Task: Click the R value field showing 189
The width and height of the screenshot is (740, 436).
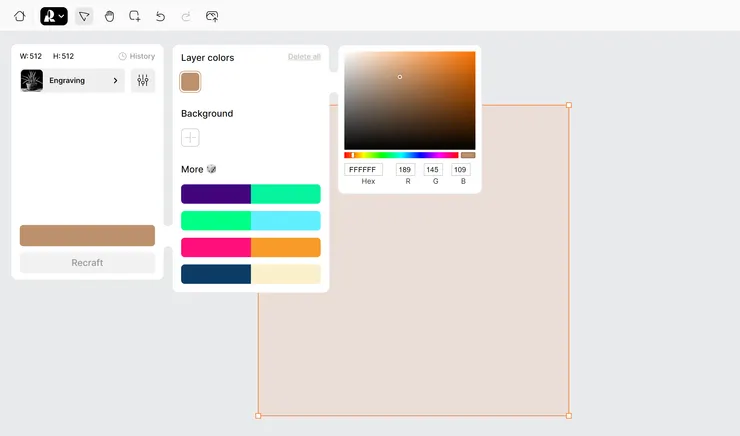Action: point(405,169)
